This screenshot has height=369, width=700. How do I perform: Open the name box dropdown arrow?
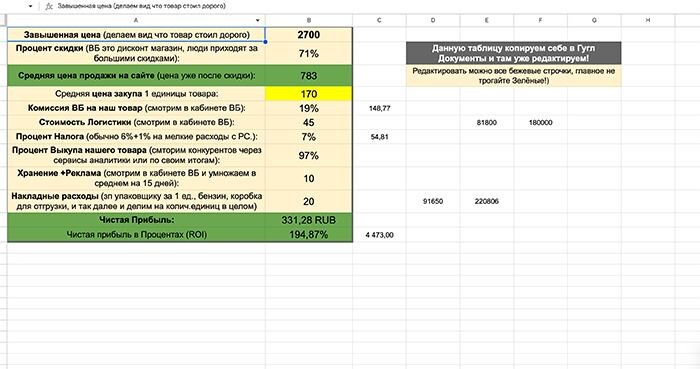pyautogui.click(x=30, y=6)
